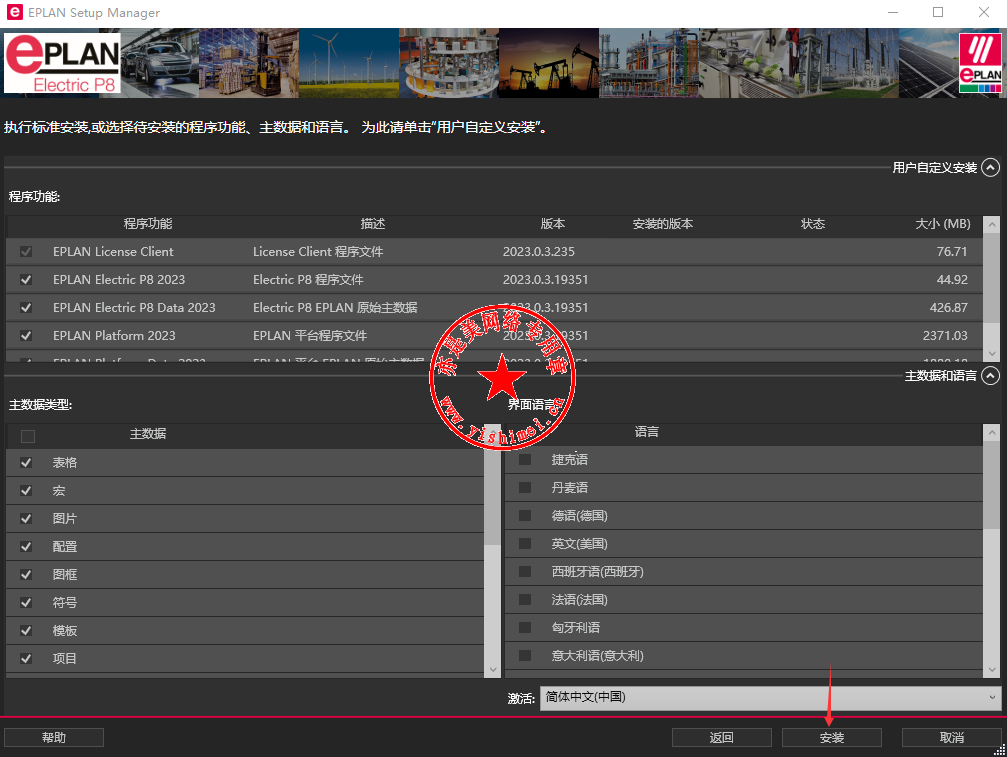Click the "Electric P8 程序文件" description

coord(308,280)
